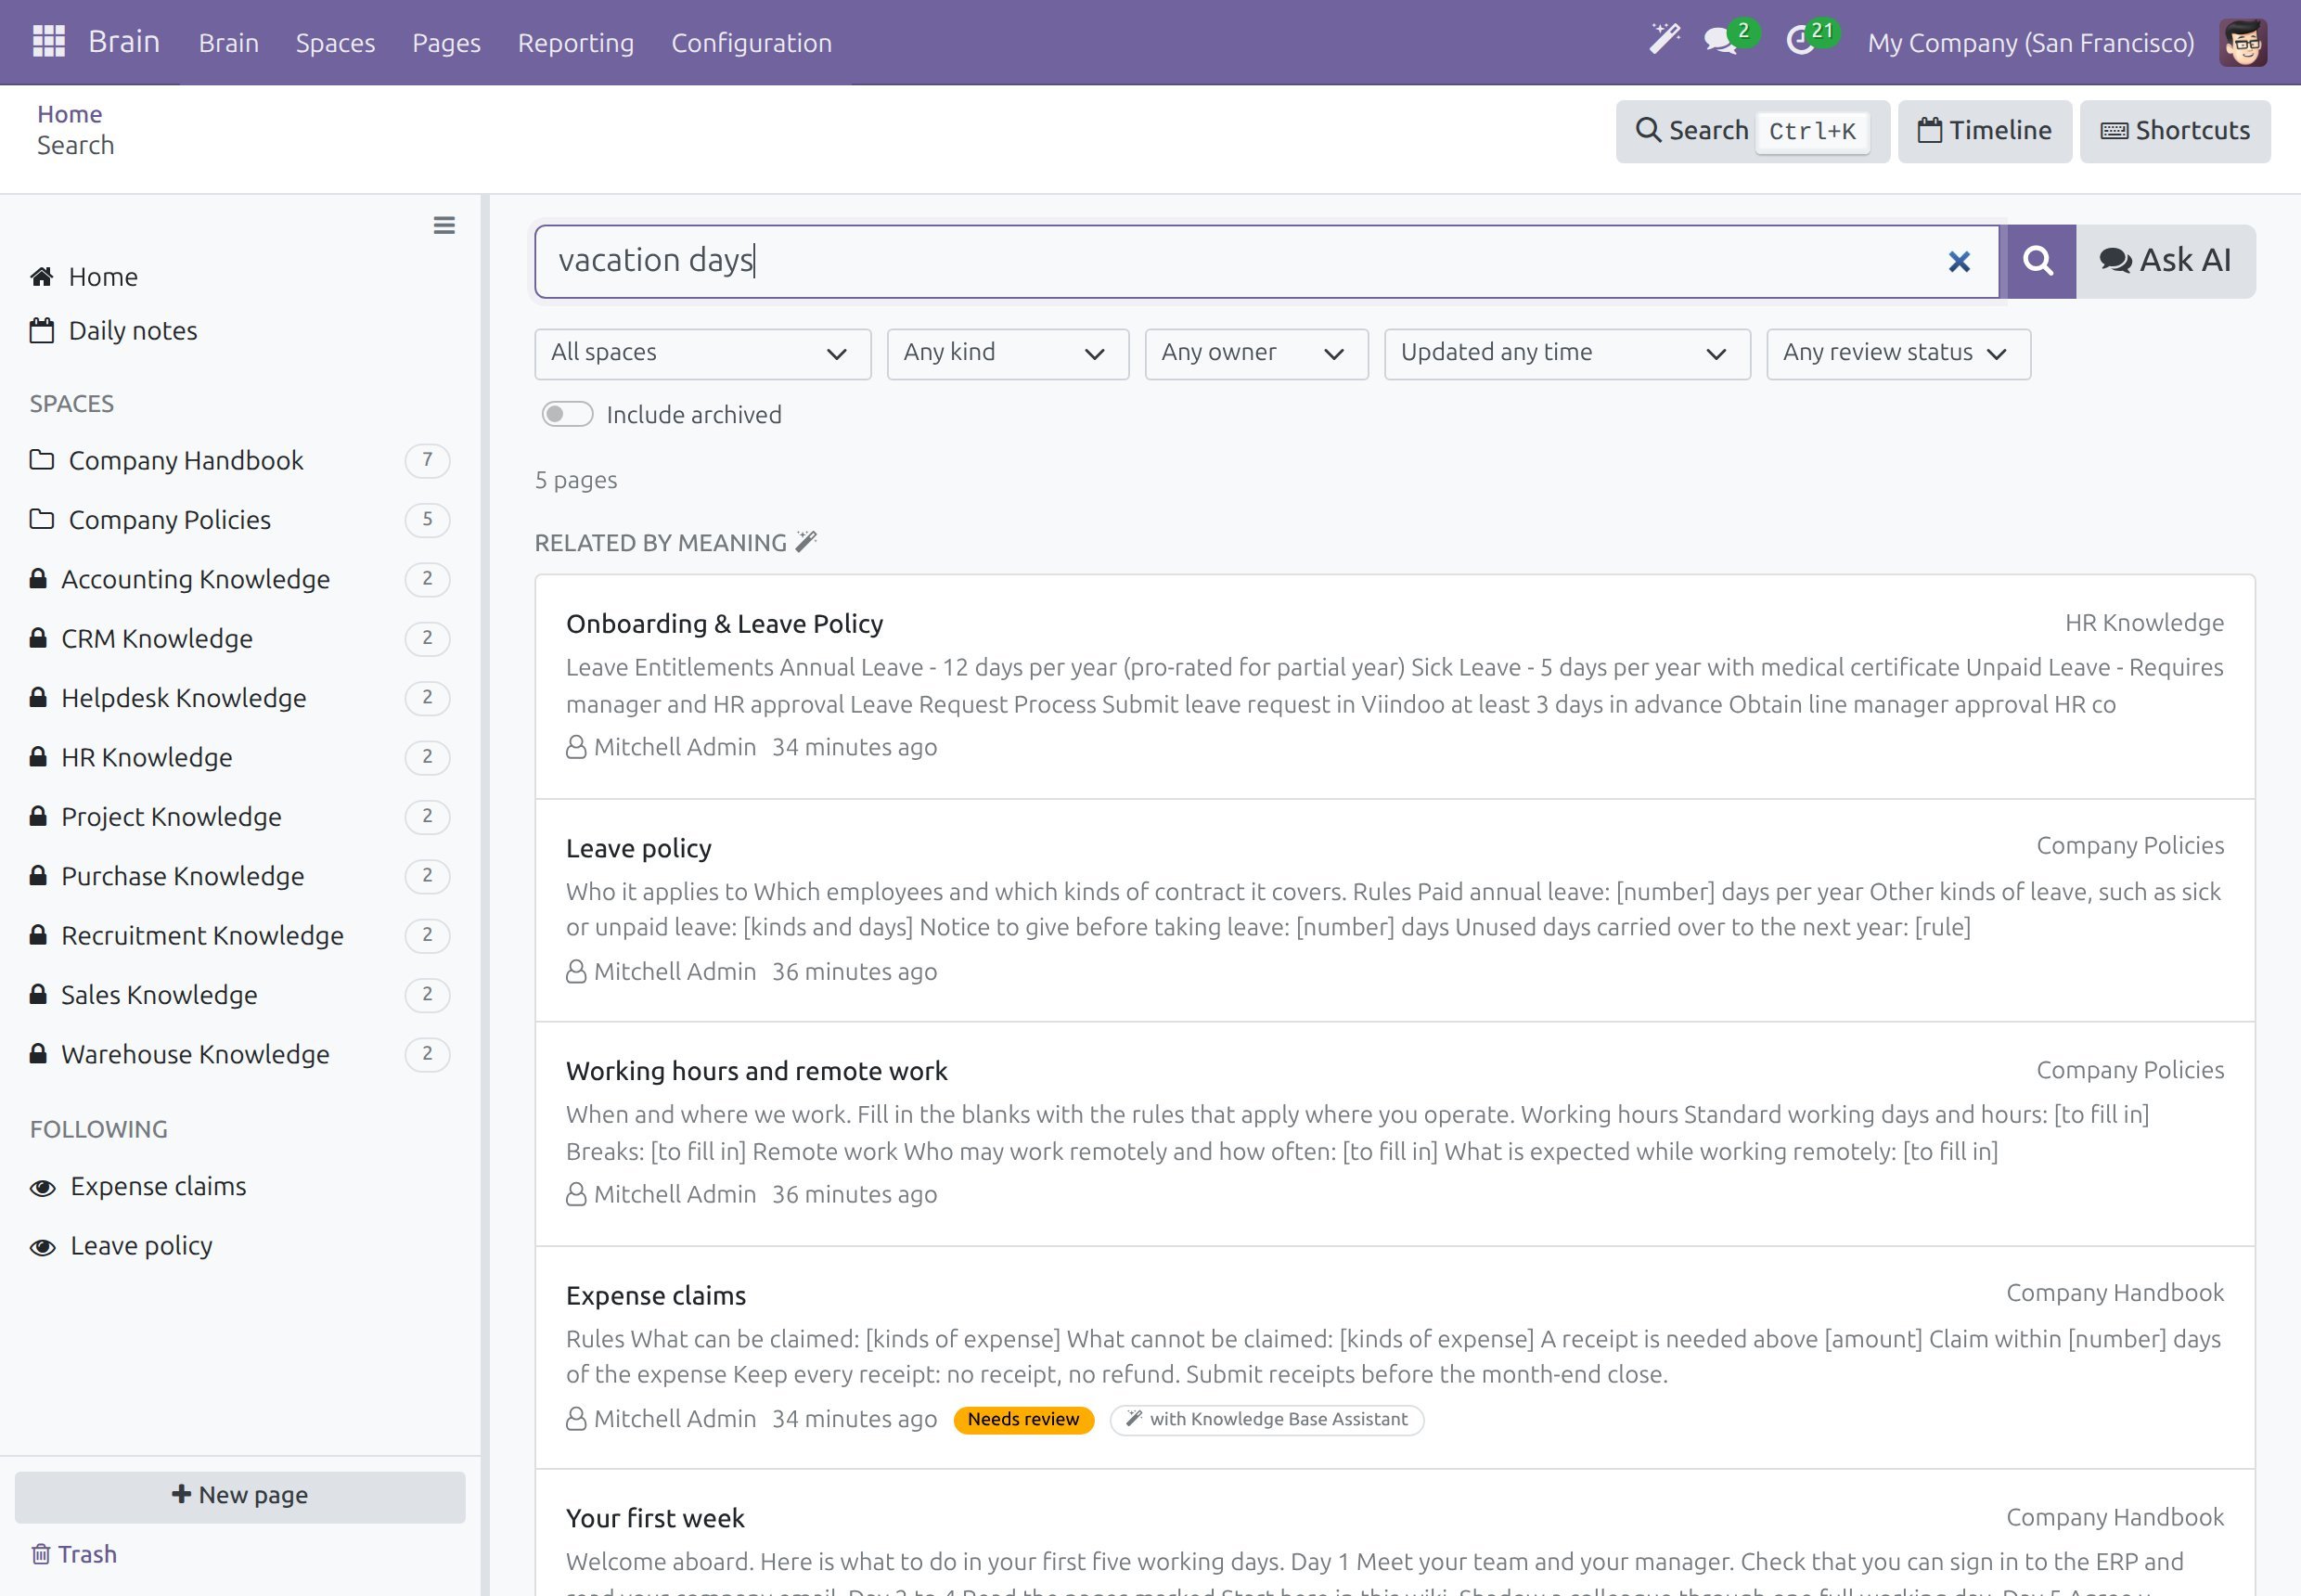
Task: Collapse the sidebar with the hamburger icon
Action: coord(444,226)
